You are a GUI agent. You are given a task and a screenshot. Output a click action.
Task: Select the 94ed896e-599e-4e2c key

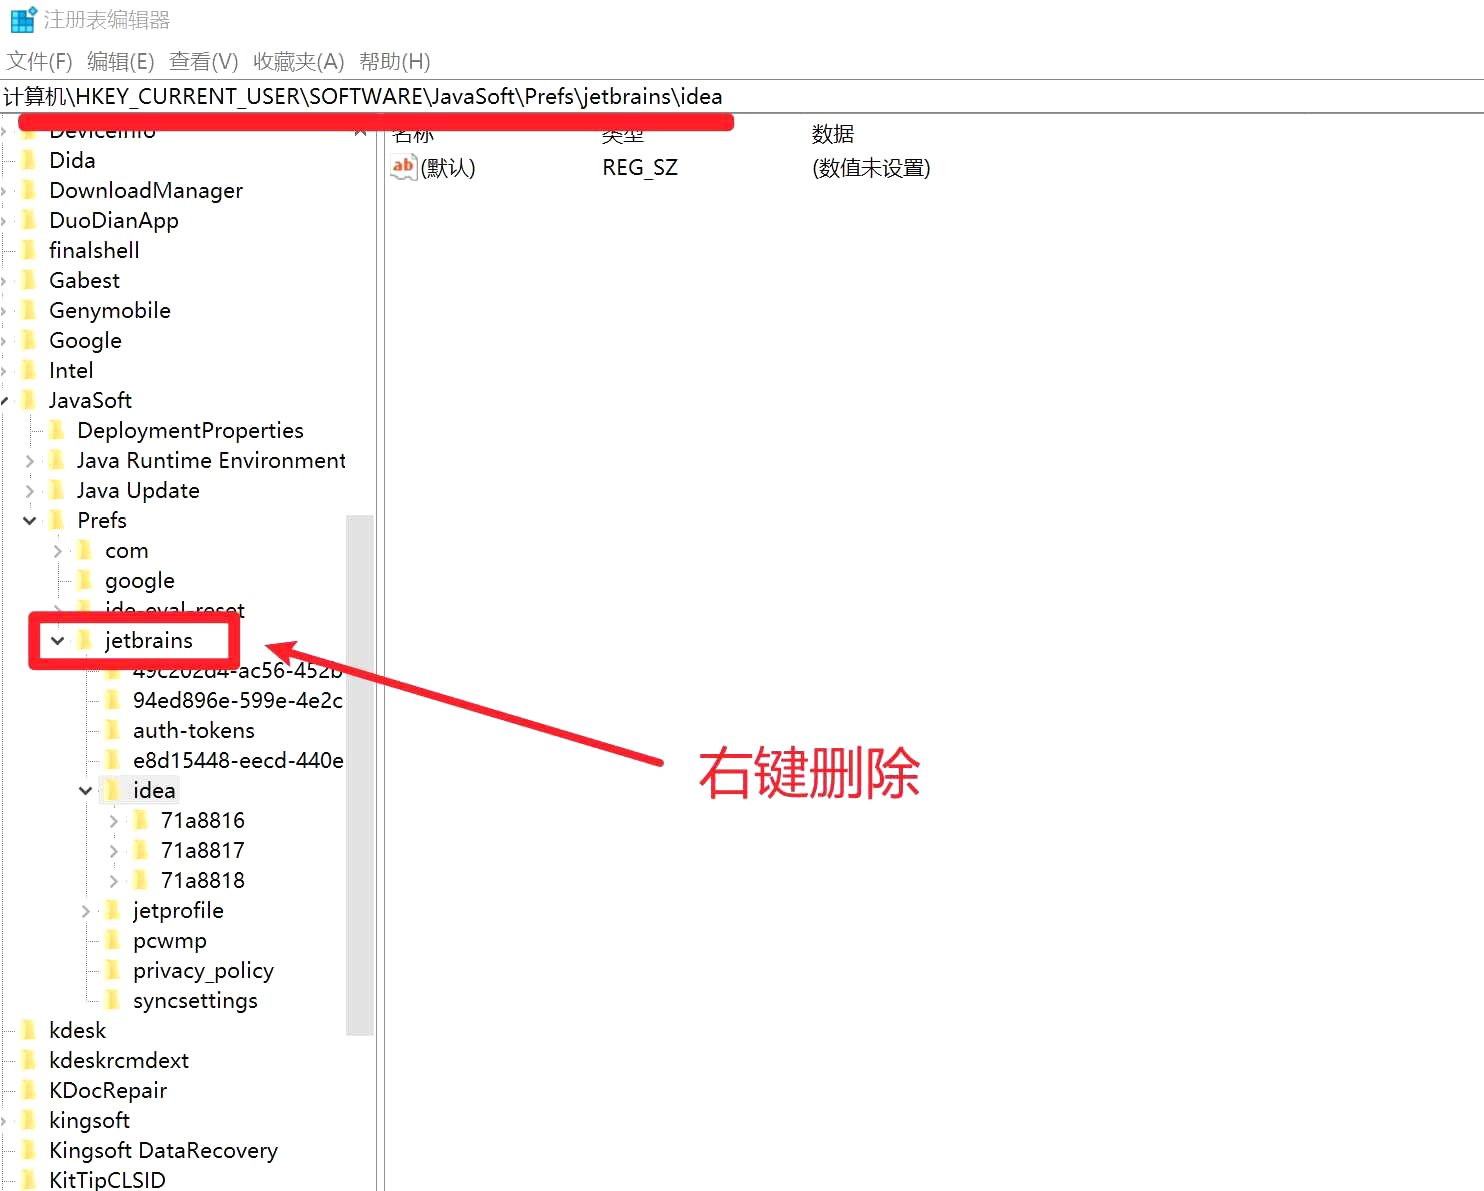click(238, 700)
